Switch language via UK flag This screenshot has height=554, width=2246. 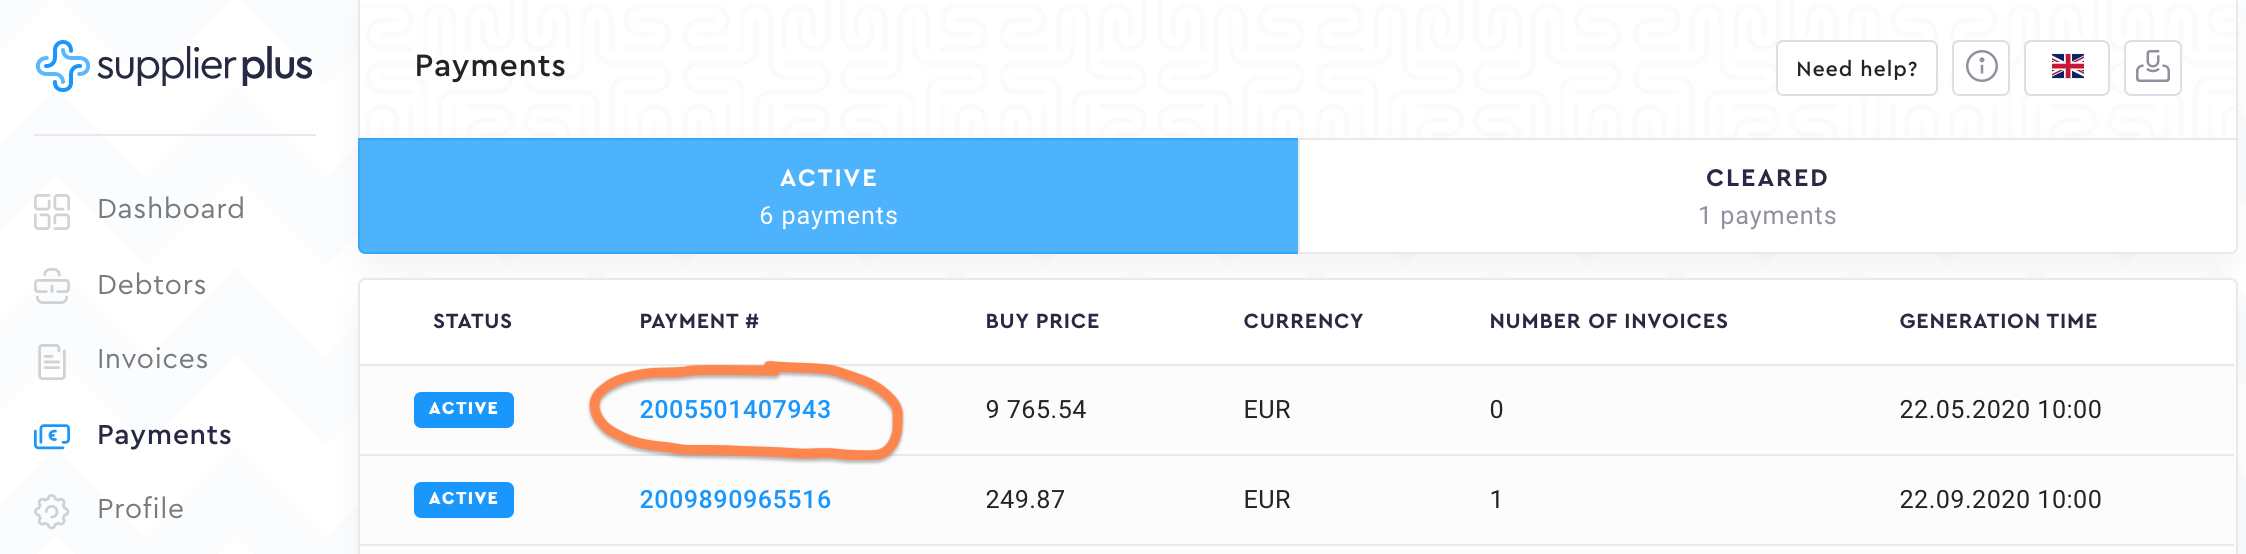coord(2067,68)
